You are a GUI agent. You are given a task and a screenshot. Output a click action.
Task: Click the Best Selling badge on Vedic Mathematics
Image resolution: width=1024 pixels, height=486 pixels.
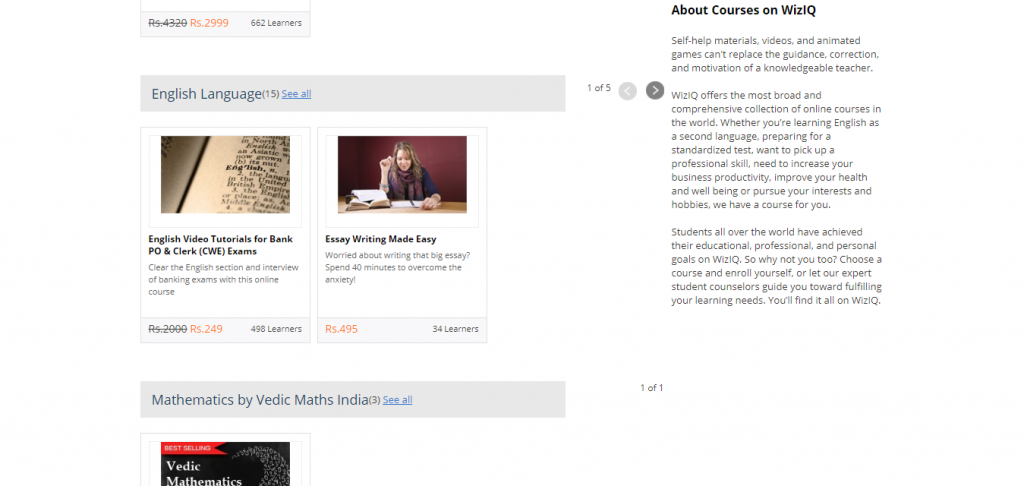coord(188,448)
